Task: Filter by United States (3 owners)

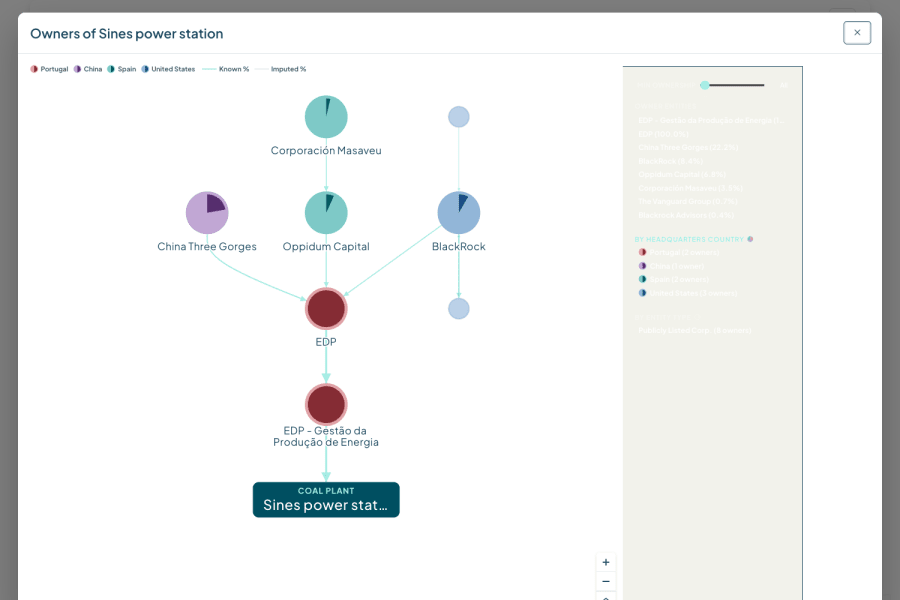Action: [x=688, y=293]
